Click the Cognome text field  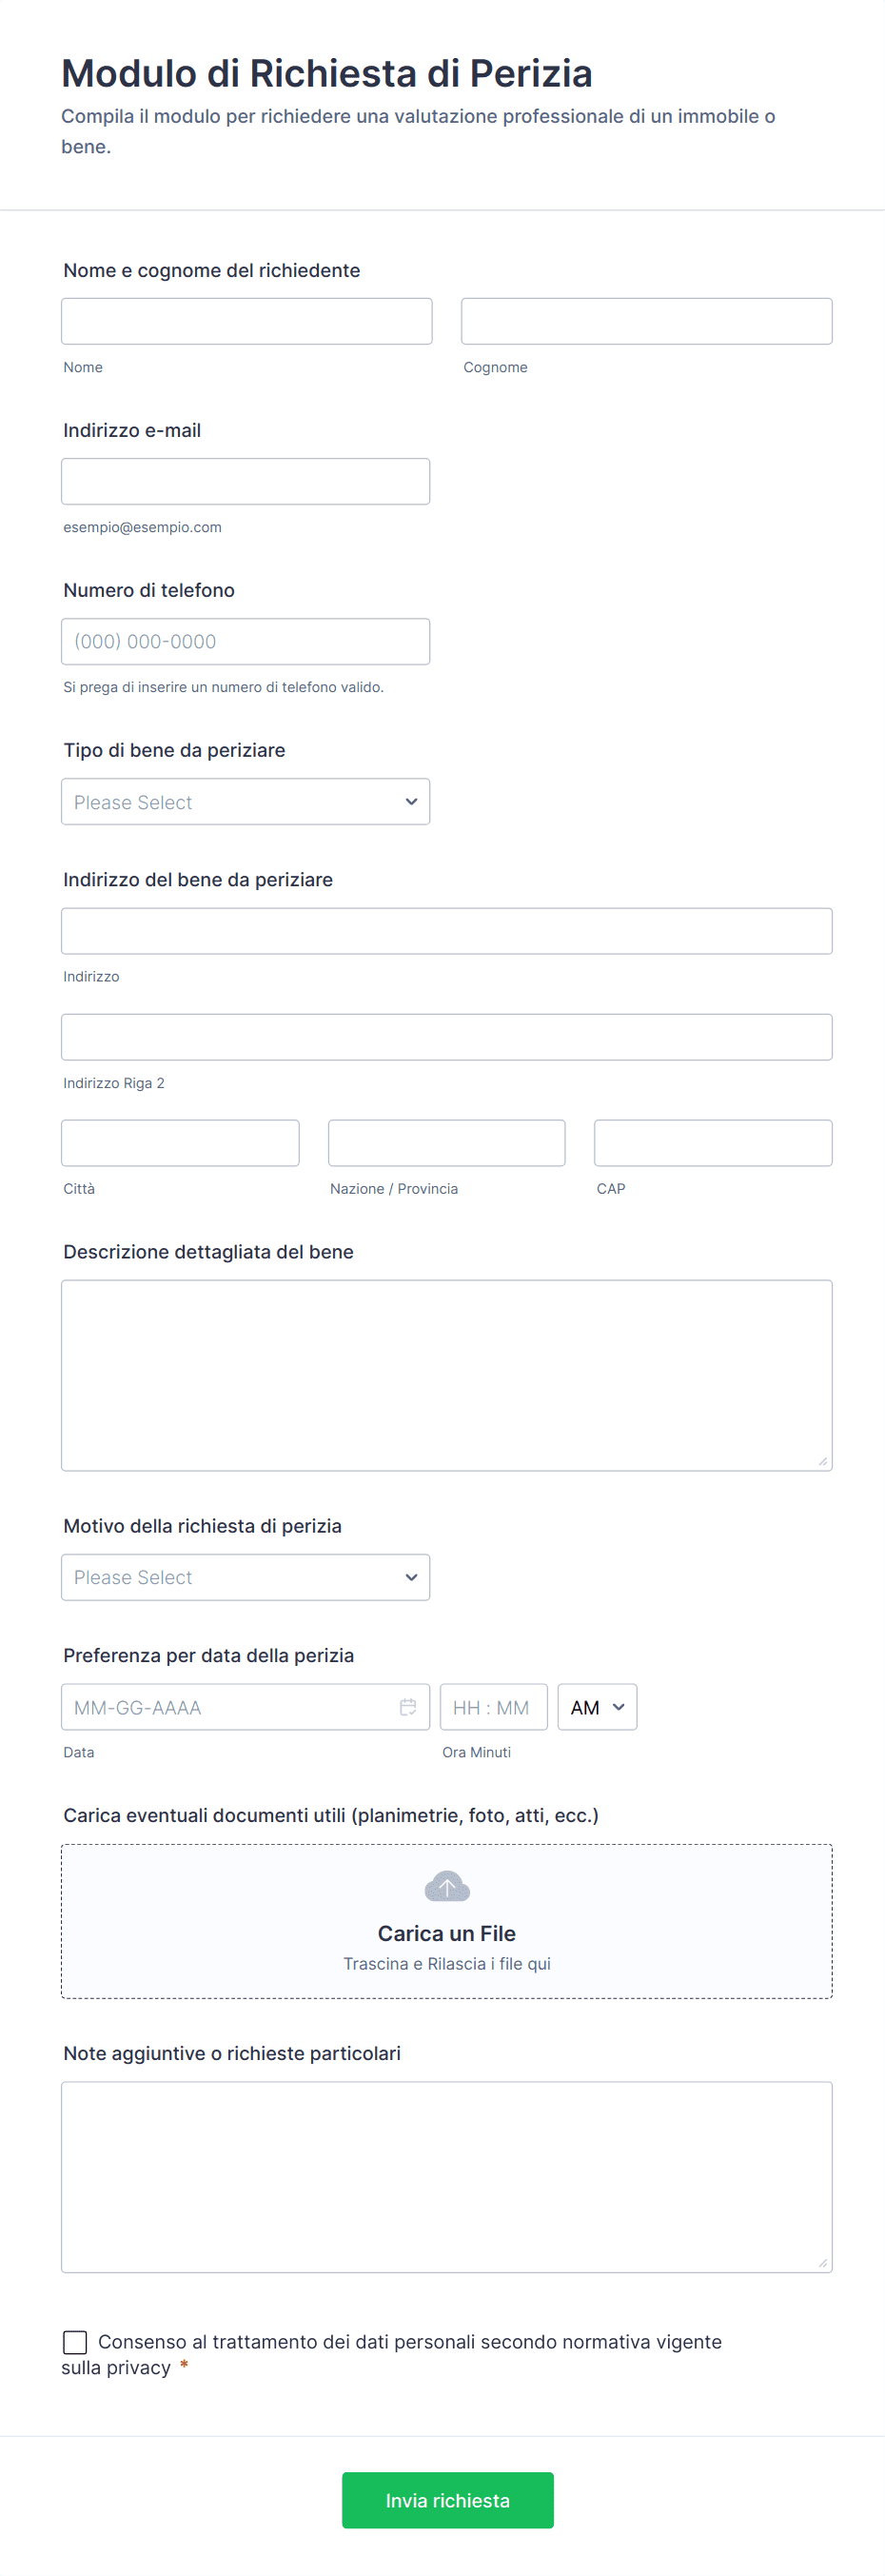click(646, 321)
